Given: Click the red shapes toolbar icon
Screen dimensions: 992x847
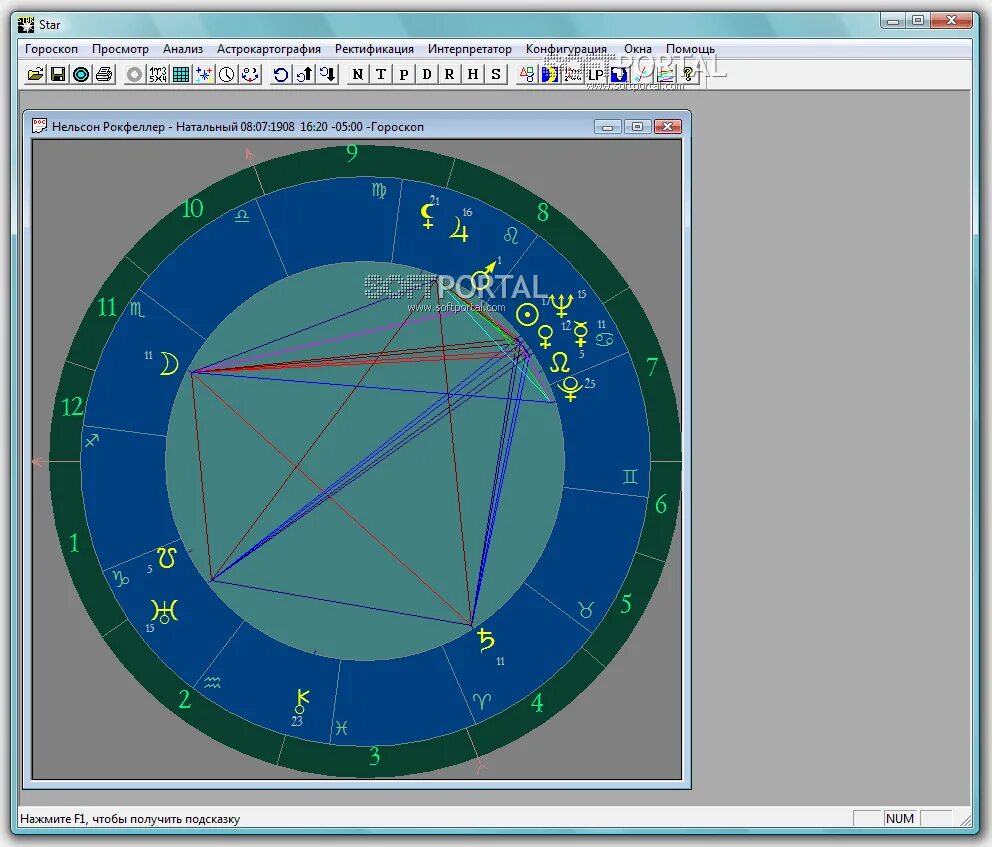Looking at the screenshot, I should point(526,75).
